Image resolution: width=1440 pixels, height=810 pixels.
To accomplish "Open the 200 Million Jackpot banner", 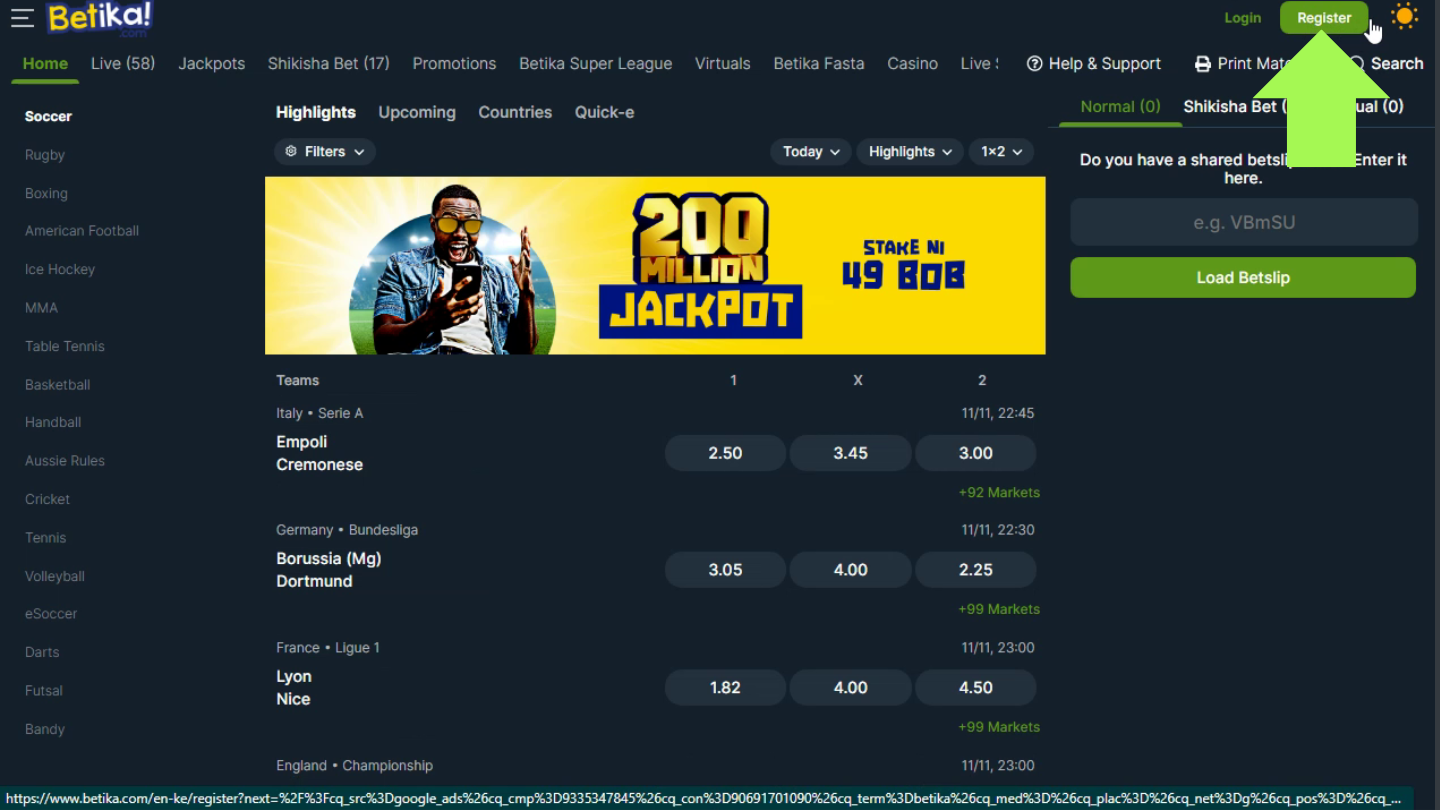I will 655,266.
